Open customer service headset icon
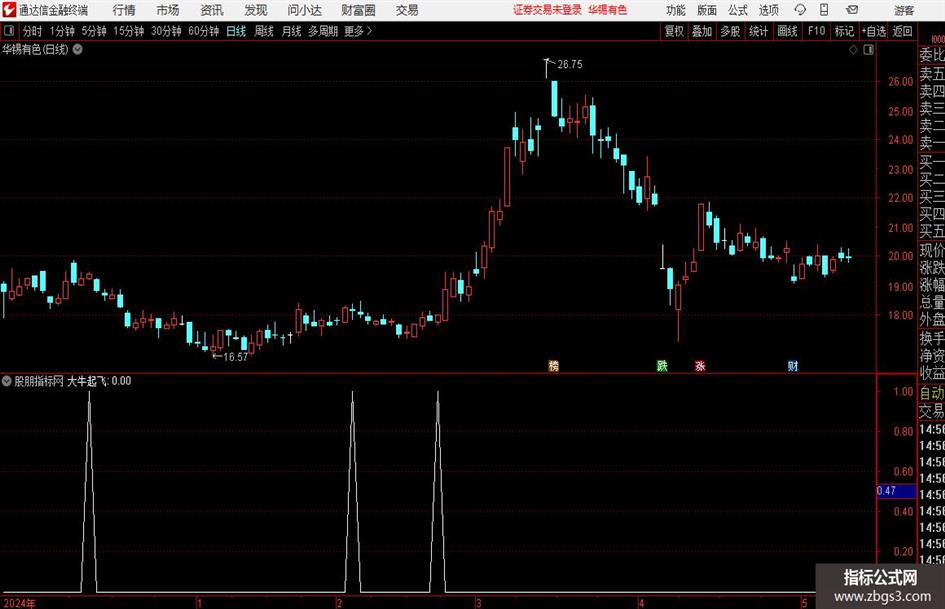The image size is (945, 609). [x=800, y=10]
